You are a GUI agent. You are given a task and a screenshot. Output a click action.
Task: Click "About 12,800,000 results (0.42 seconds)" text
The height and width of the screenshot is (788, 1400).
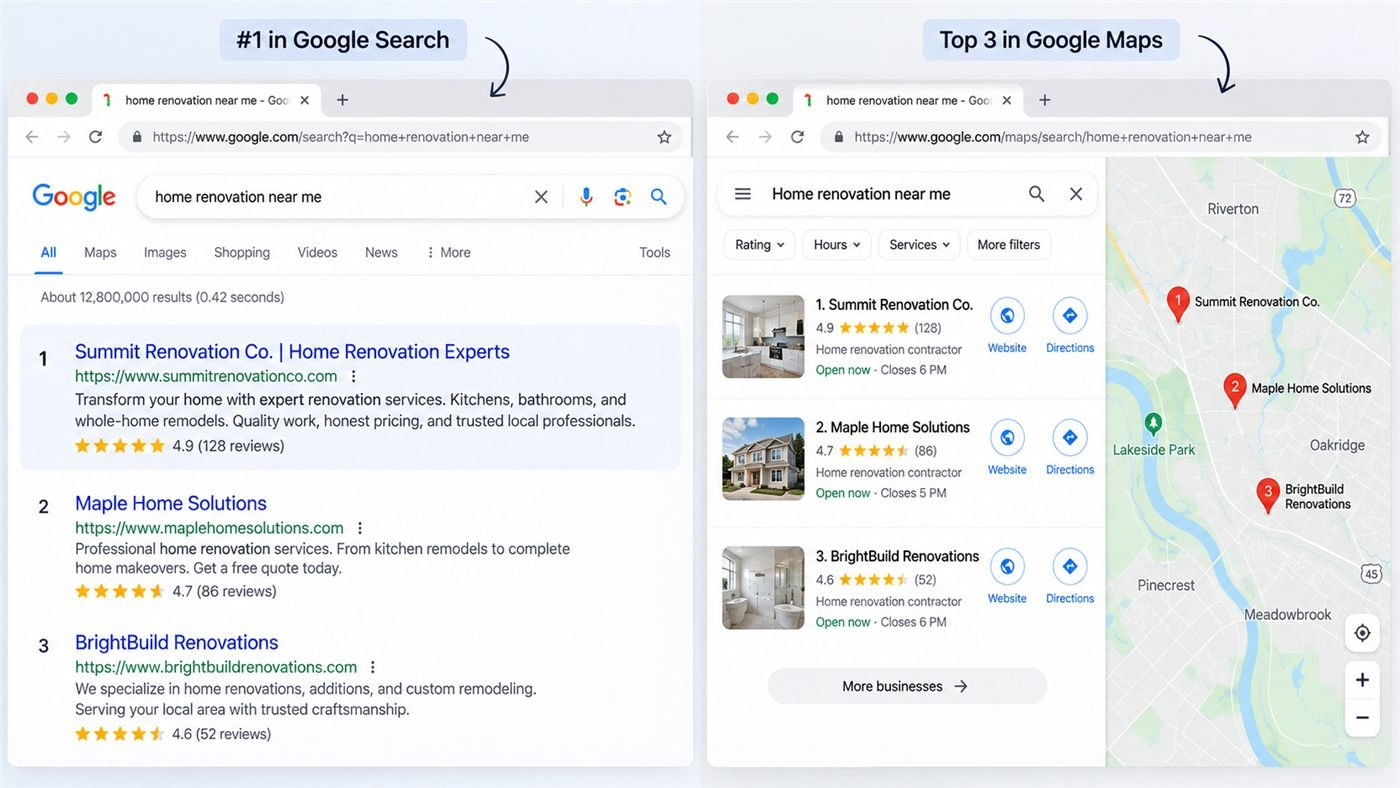tap(162, 297)
